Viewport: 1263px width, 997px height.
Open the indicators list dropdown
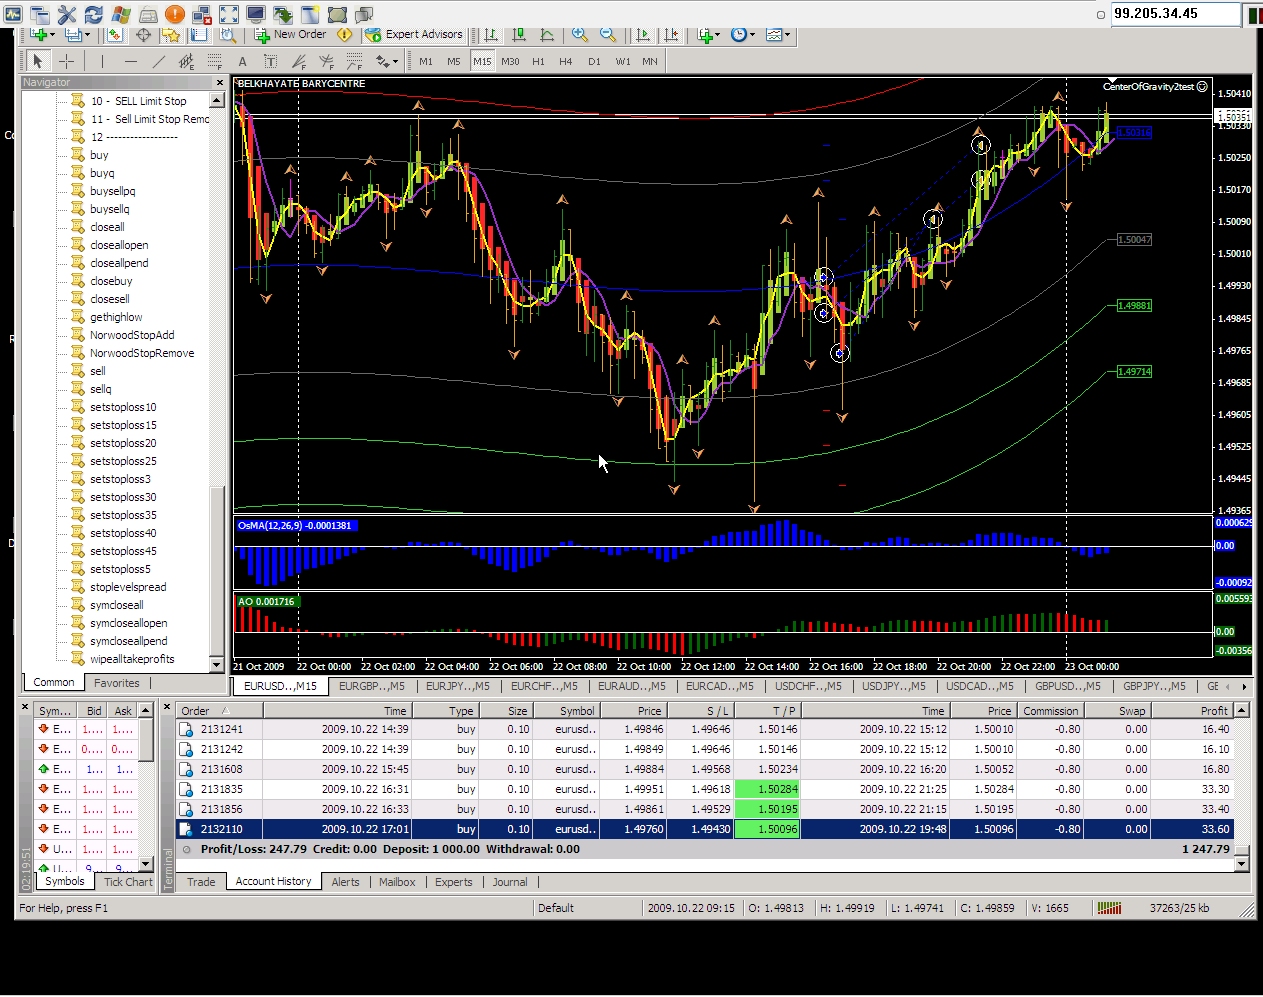pos(709,35)
